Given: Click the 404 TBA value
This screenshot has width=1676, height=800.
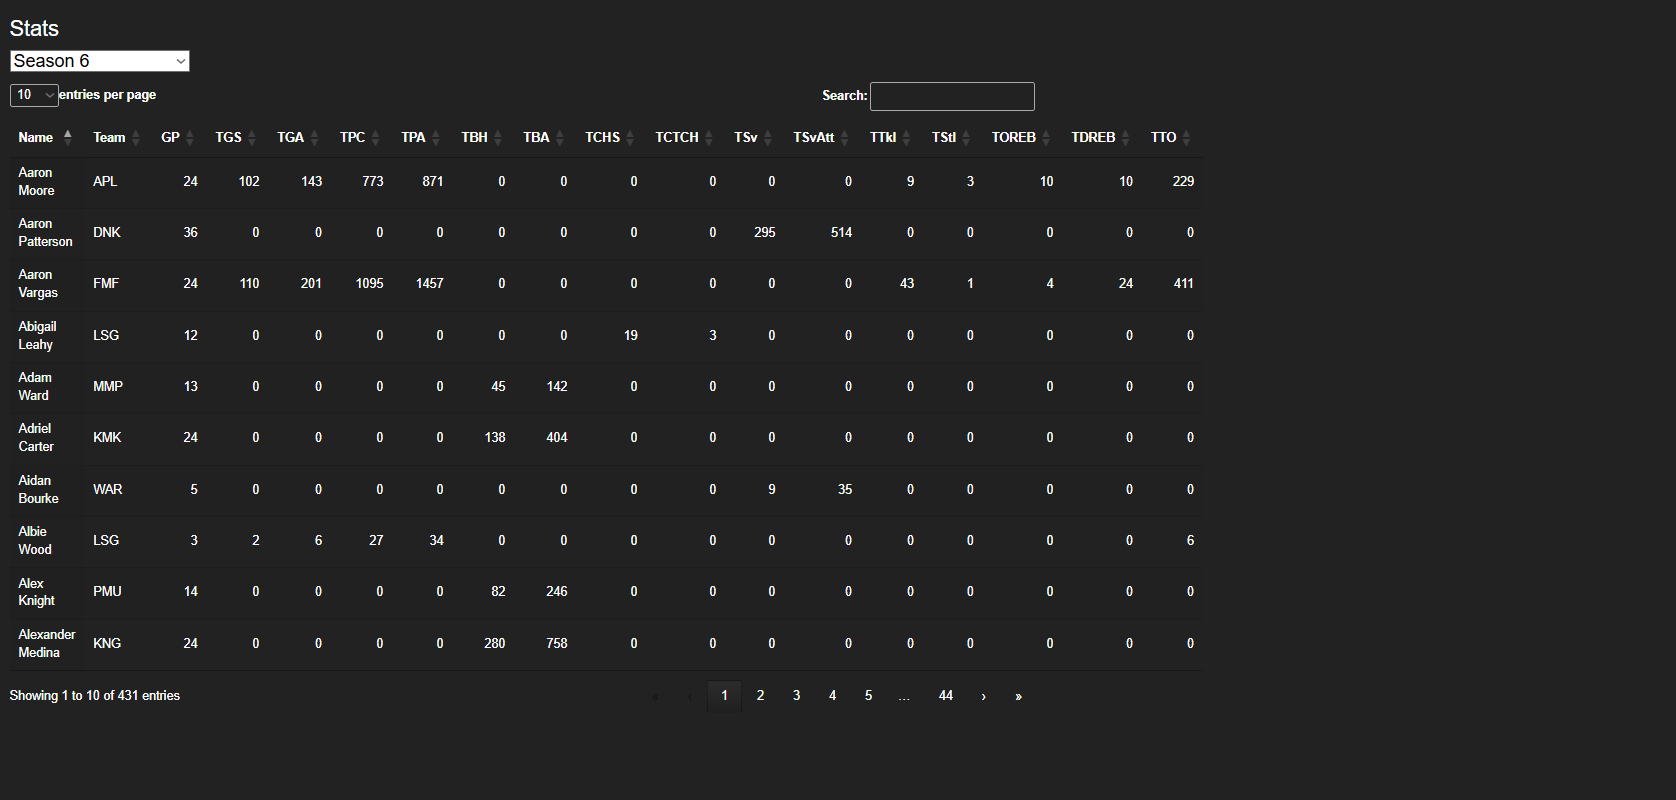Looking at the screenshot, I should [x=557, y=437].
